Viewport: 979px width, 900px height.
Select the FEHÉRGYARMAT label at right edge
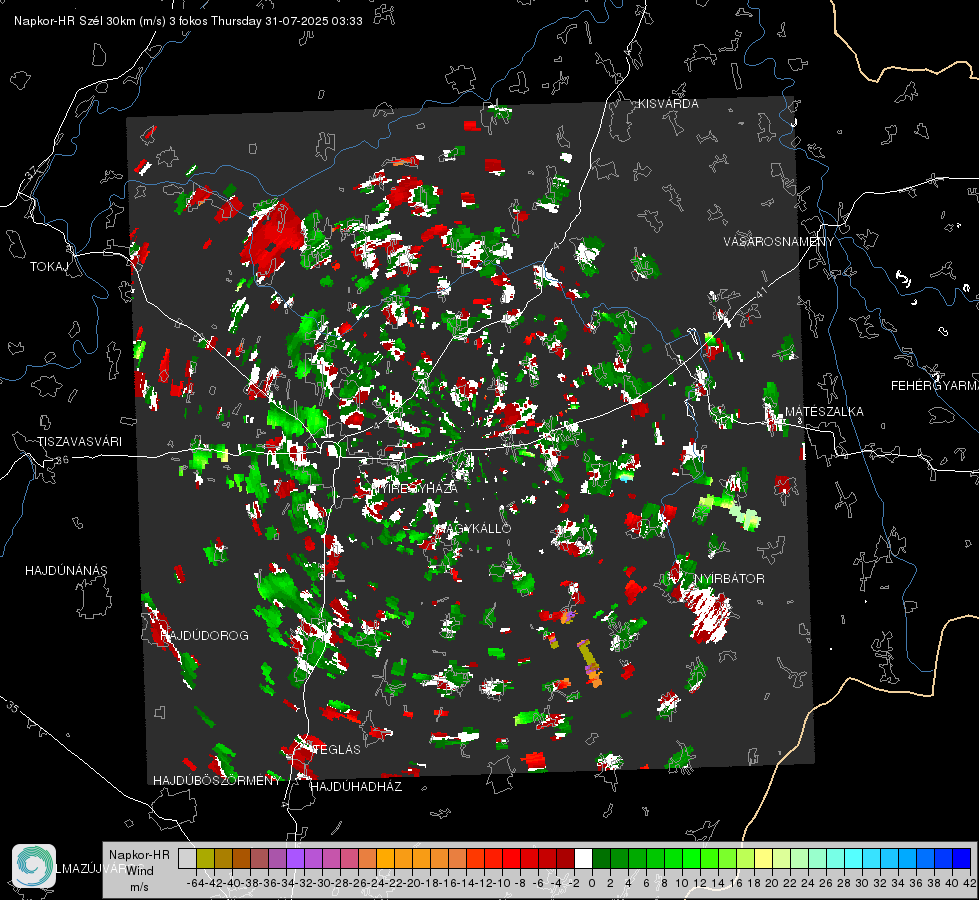coord(935,386)
